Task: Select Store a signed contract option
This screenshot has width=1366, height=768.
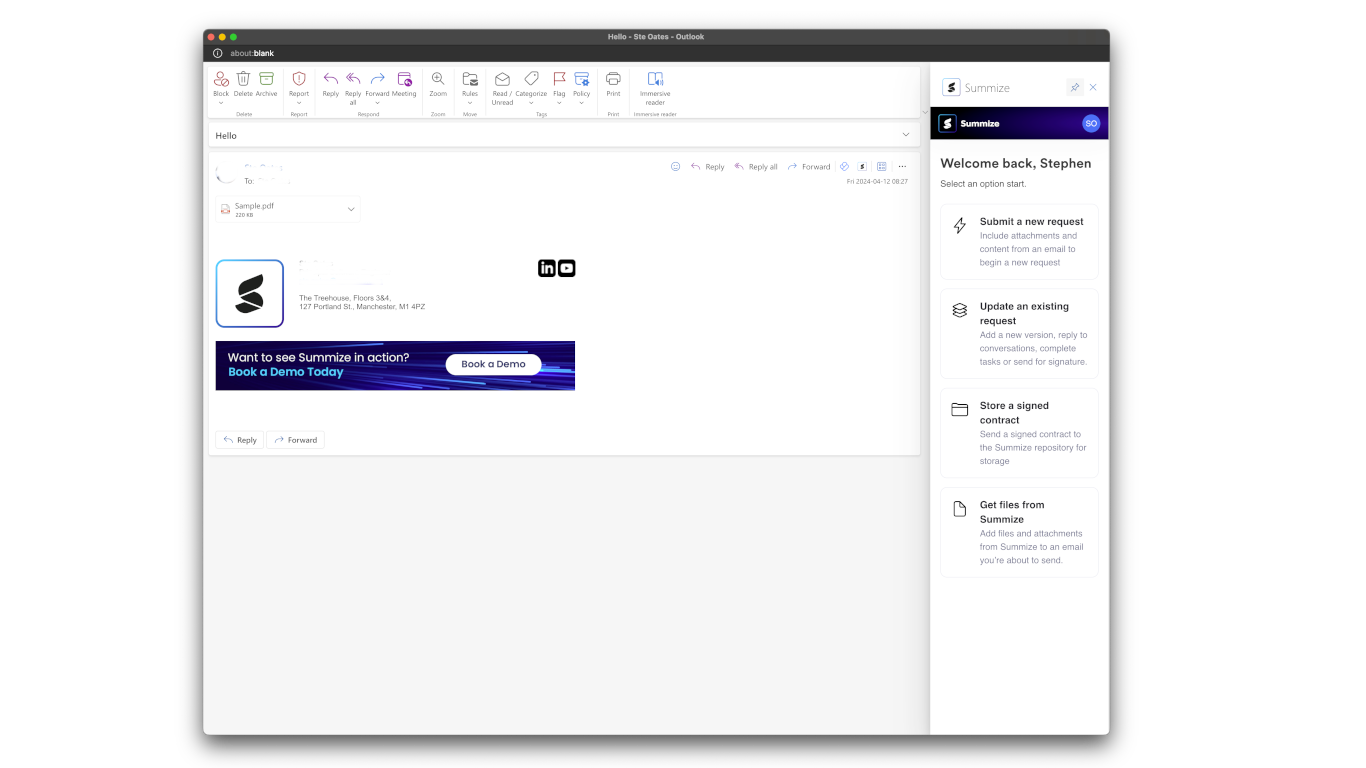Action: 1019,433
